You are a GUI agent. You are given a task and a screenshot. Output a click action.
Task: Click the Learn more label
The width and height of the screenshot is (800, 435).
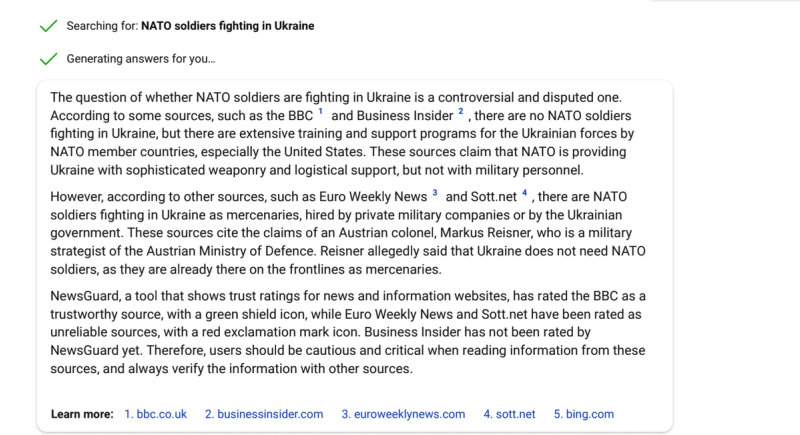(x=82, y=414)
